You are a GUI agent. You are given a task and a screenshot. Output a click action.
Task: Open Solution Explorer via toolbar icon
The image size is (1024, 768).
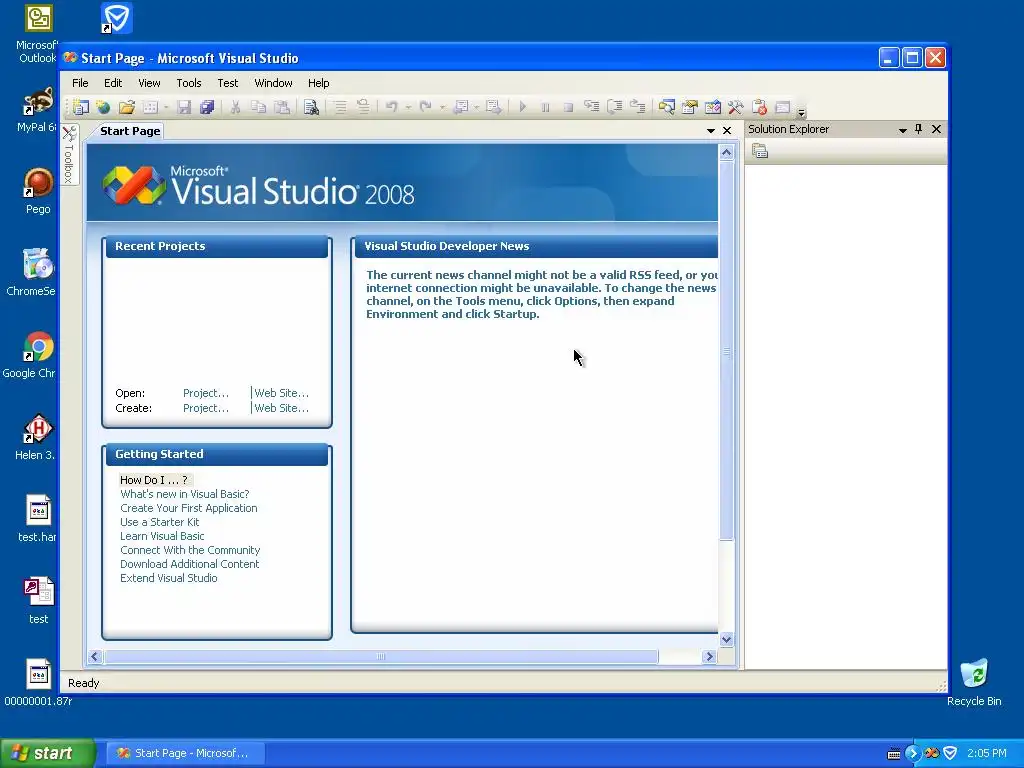point(667,107)
